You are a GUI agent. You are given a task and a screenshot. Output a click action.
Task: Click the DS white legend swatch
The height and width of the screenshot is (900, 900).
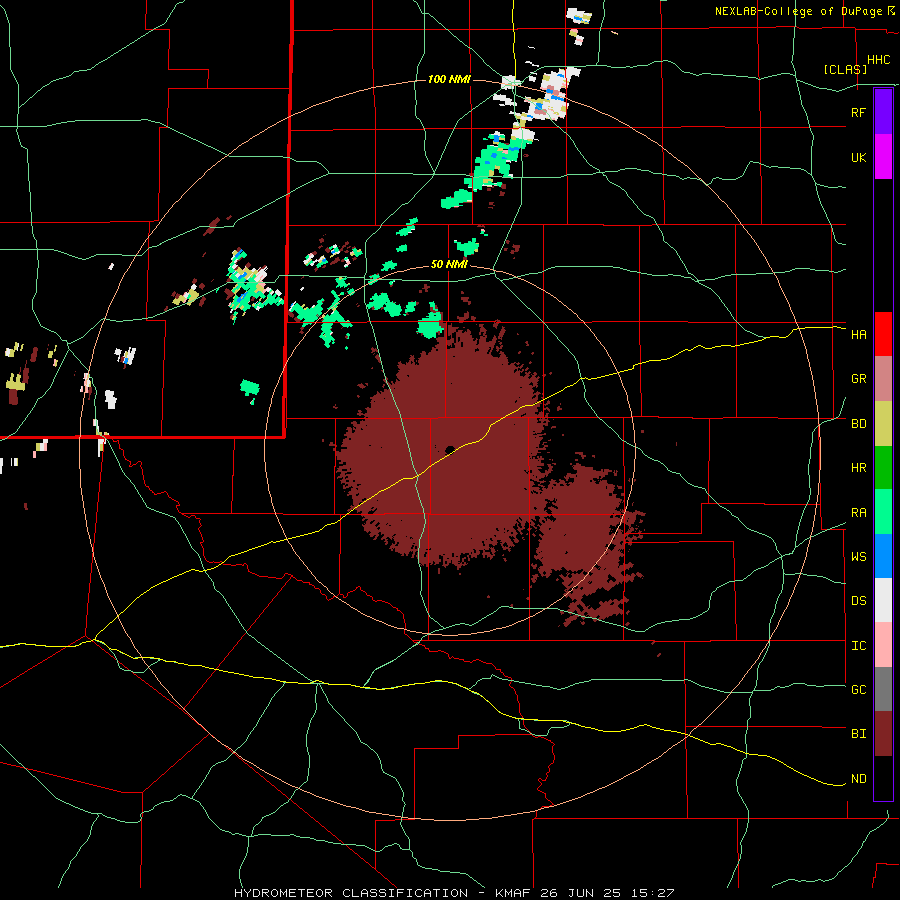pos(883,600)
